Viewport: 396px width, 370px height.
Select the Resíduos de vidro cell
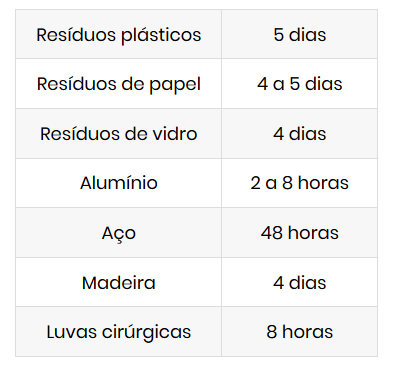(119, 133)
